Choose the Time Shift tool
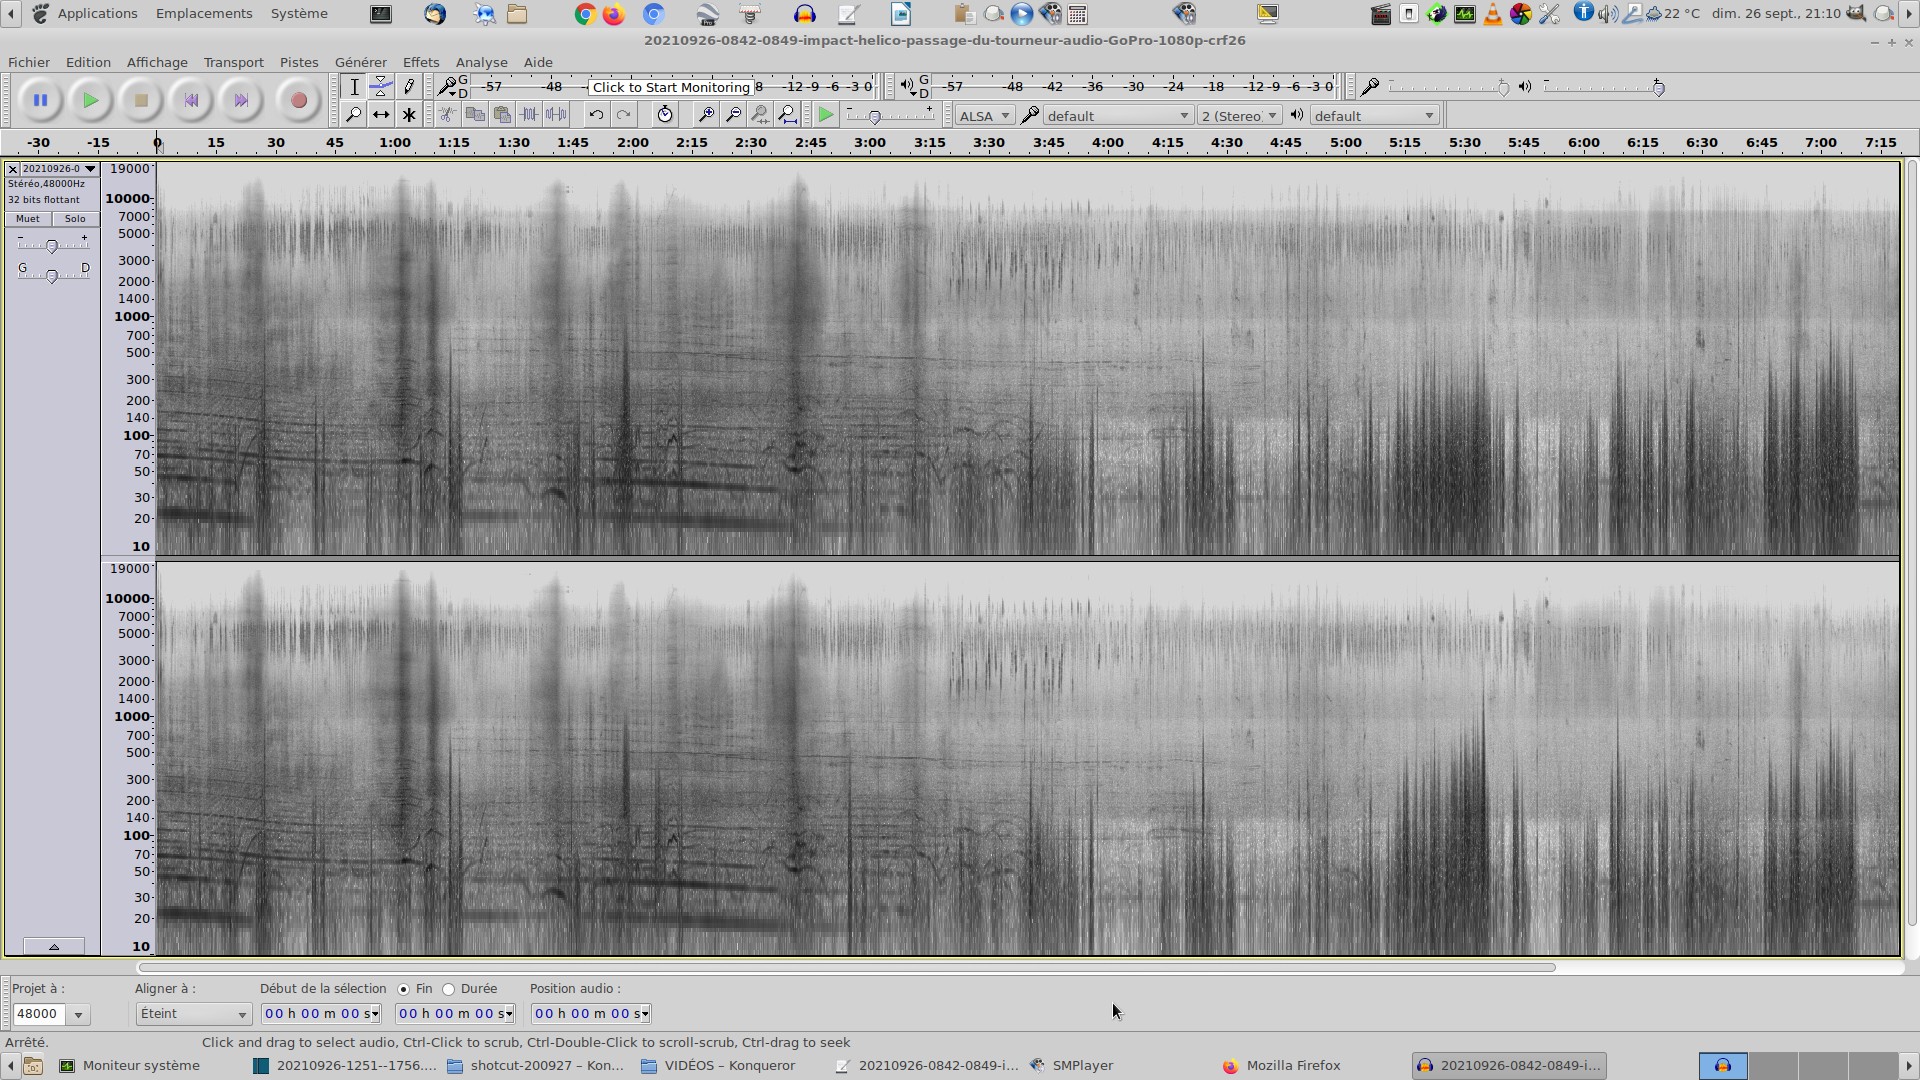 point(381,115)
